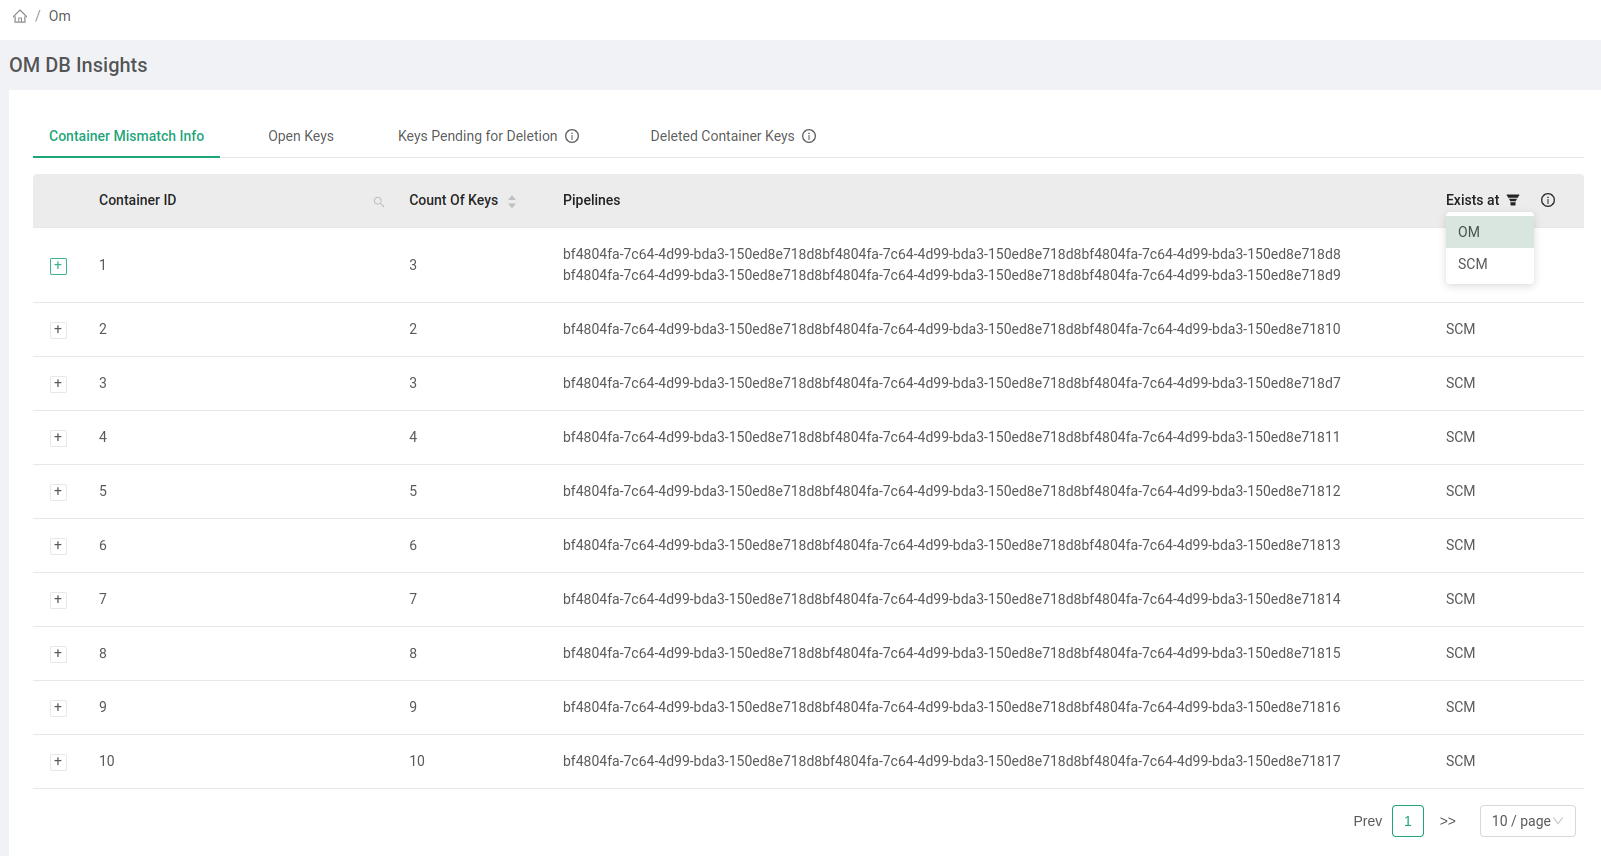Expand row for container ID 5
Viewport: 1601px width, 856px height.
59,492
